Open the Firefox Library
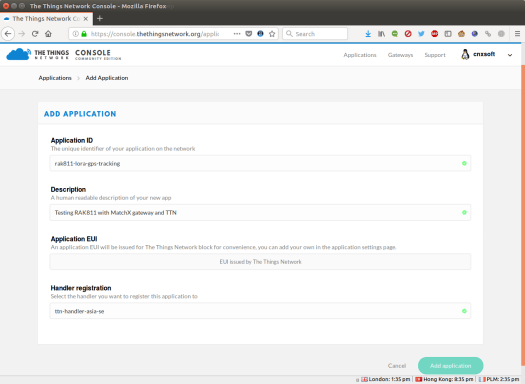The width and height of the screenshot is (525, 384). 381,34
